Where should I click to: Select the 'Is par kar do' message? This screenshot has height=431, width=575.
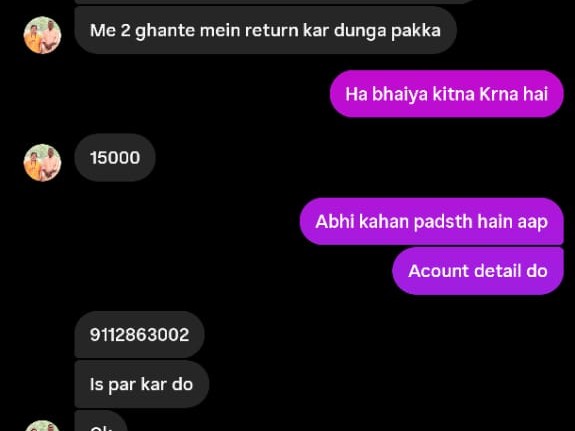point(142,384)
